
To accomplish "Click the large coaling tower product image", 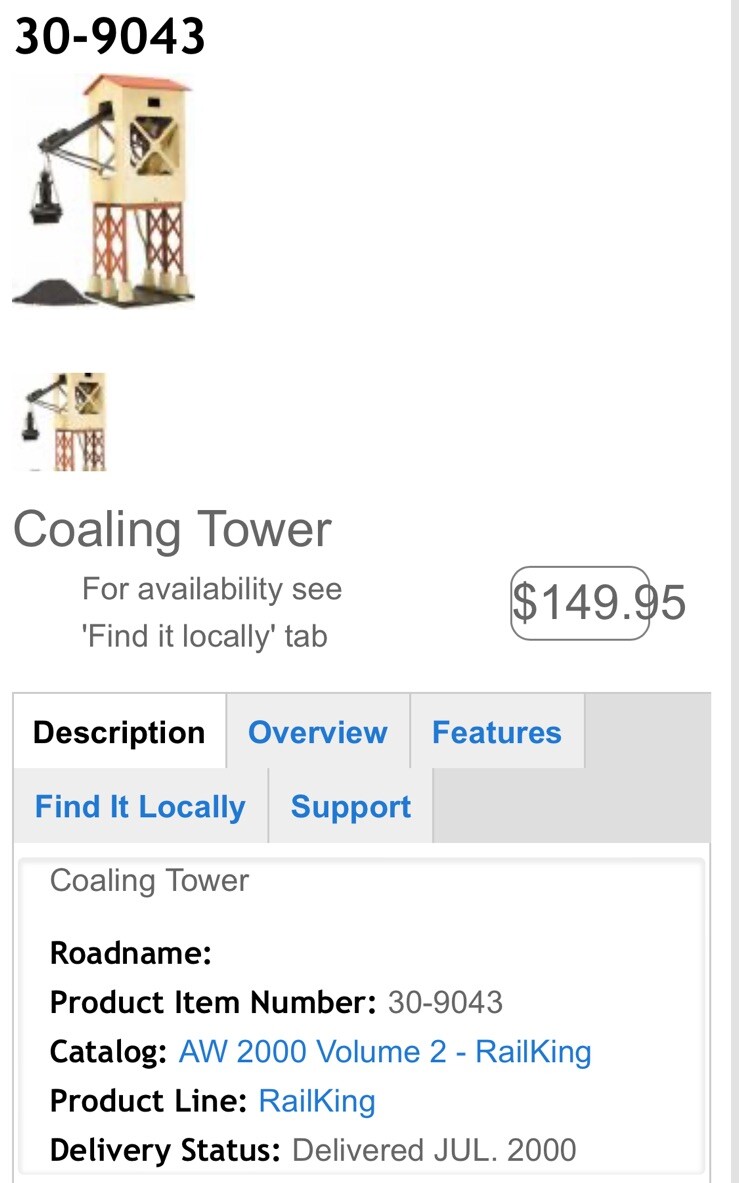I will pos(103,190).
